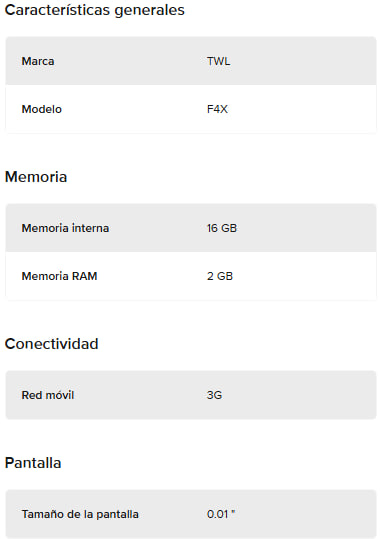Screen dimensions: 380x539
Task: Click the F4X model value
Action: [x=217, y=109]
